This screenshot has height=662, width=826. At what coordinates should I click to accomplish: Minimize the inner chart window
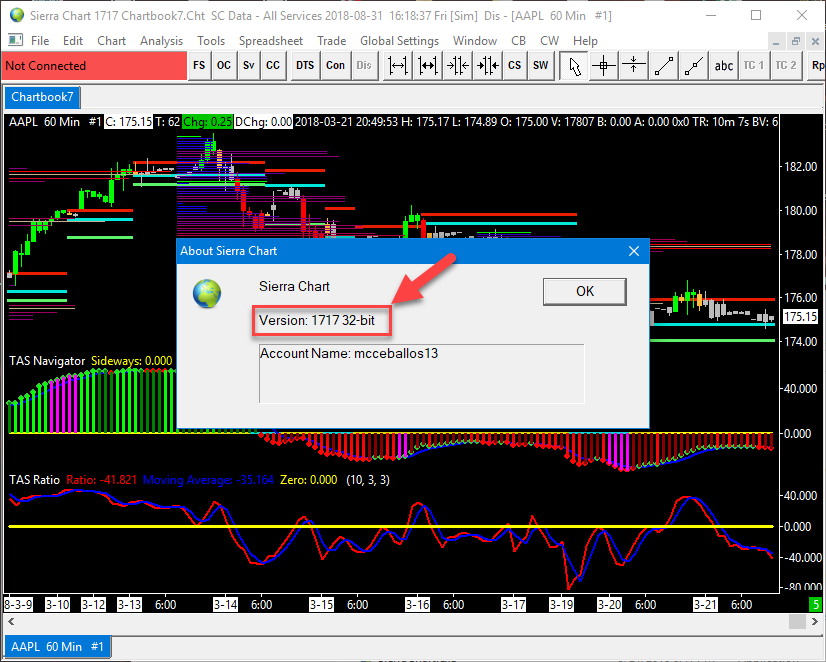[x=776, y=42]
